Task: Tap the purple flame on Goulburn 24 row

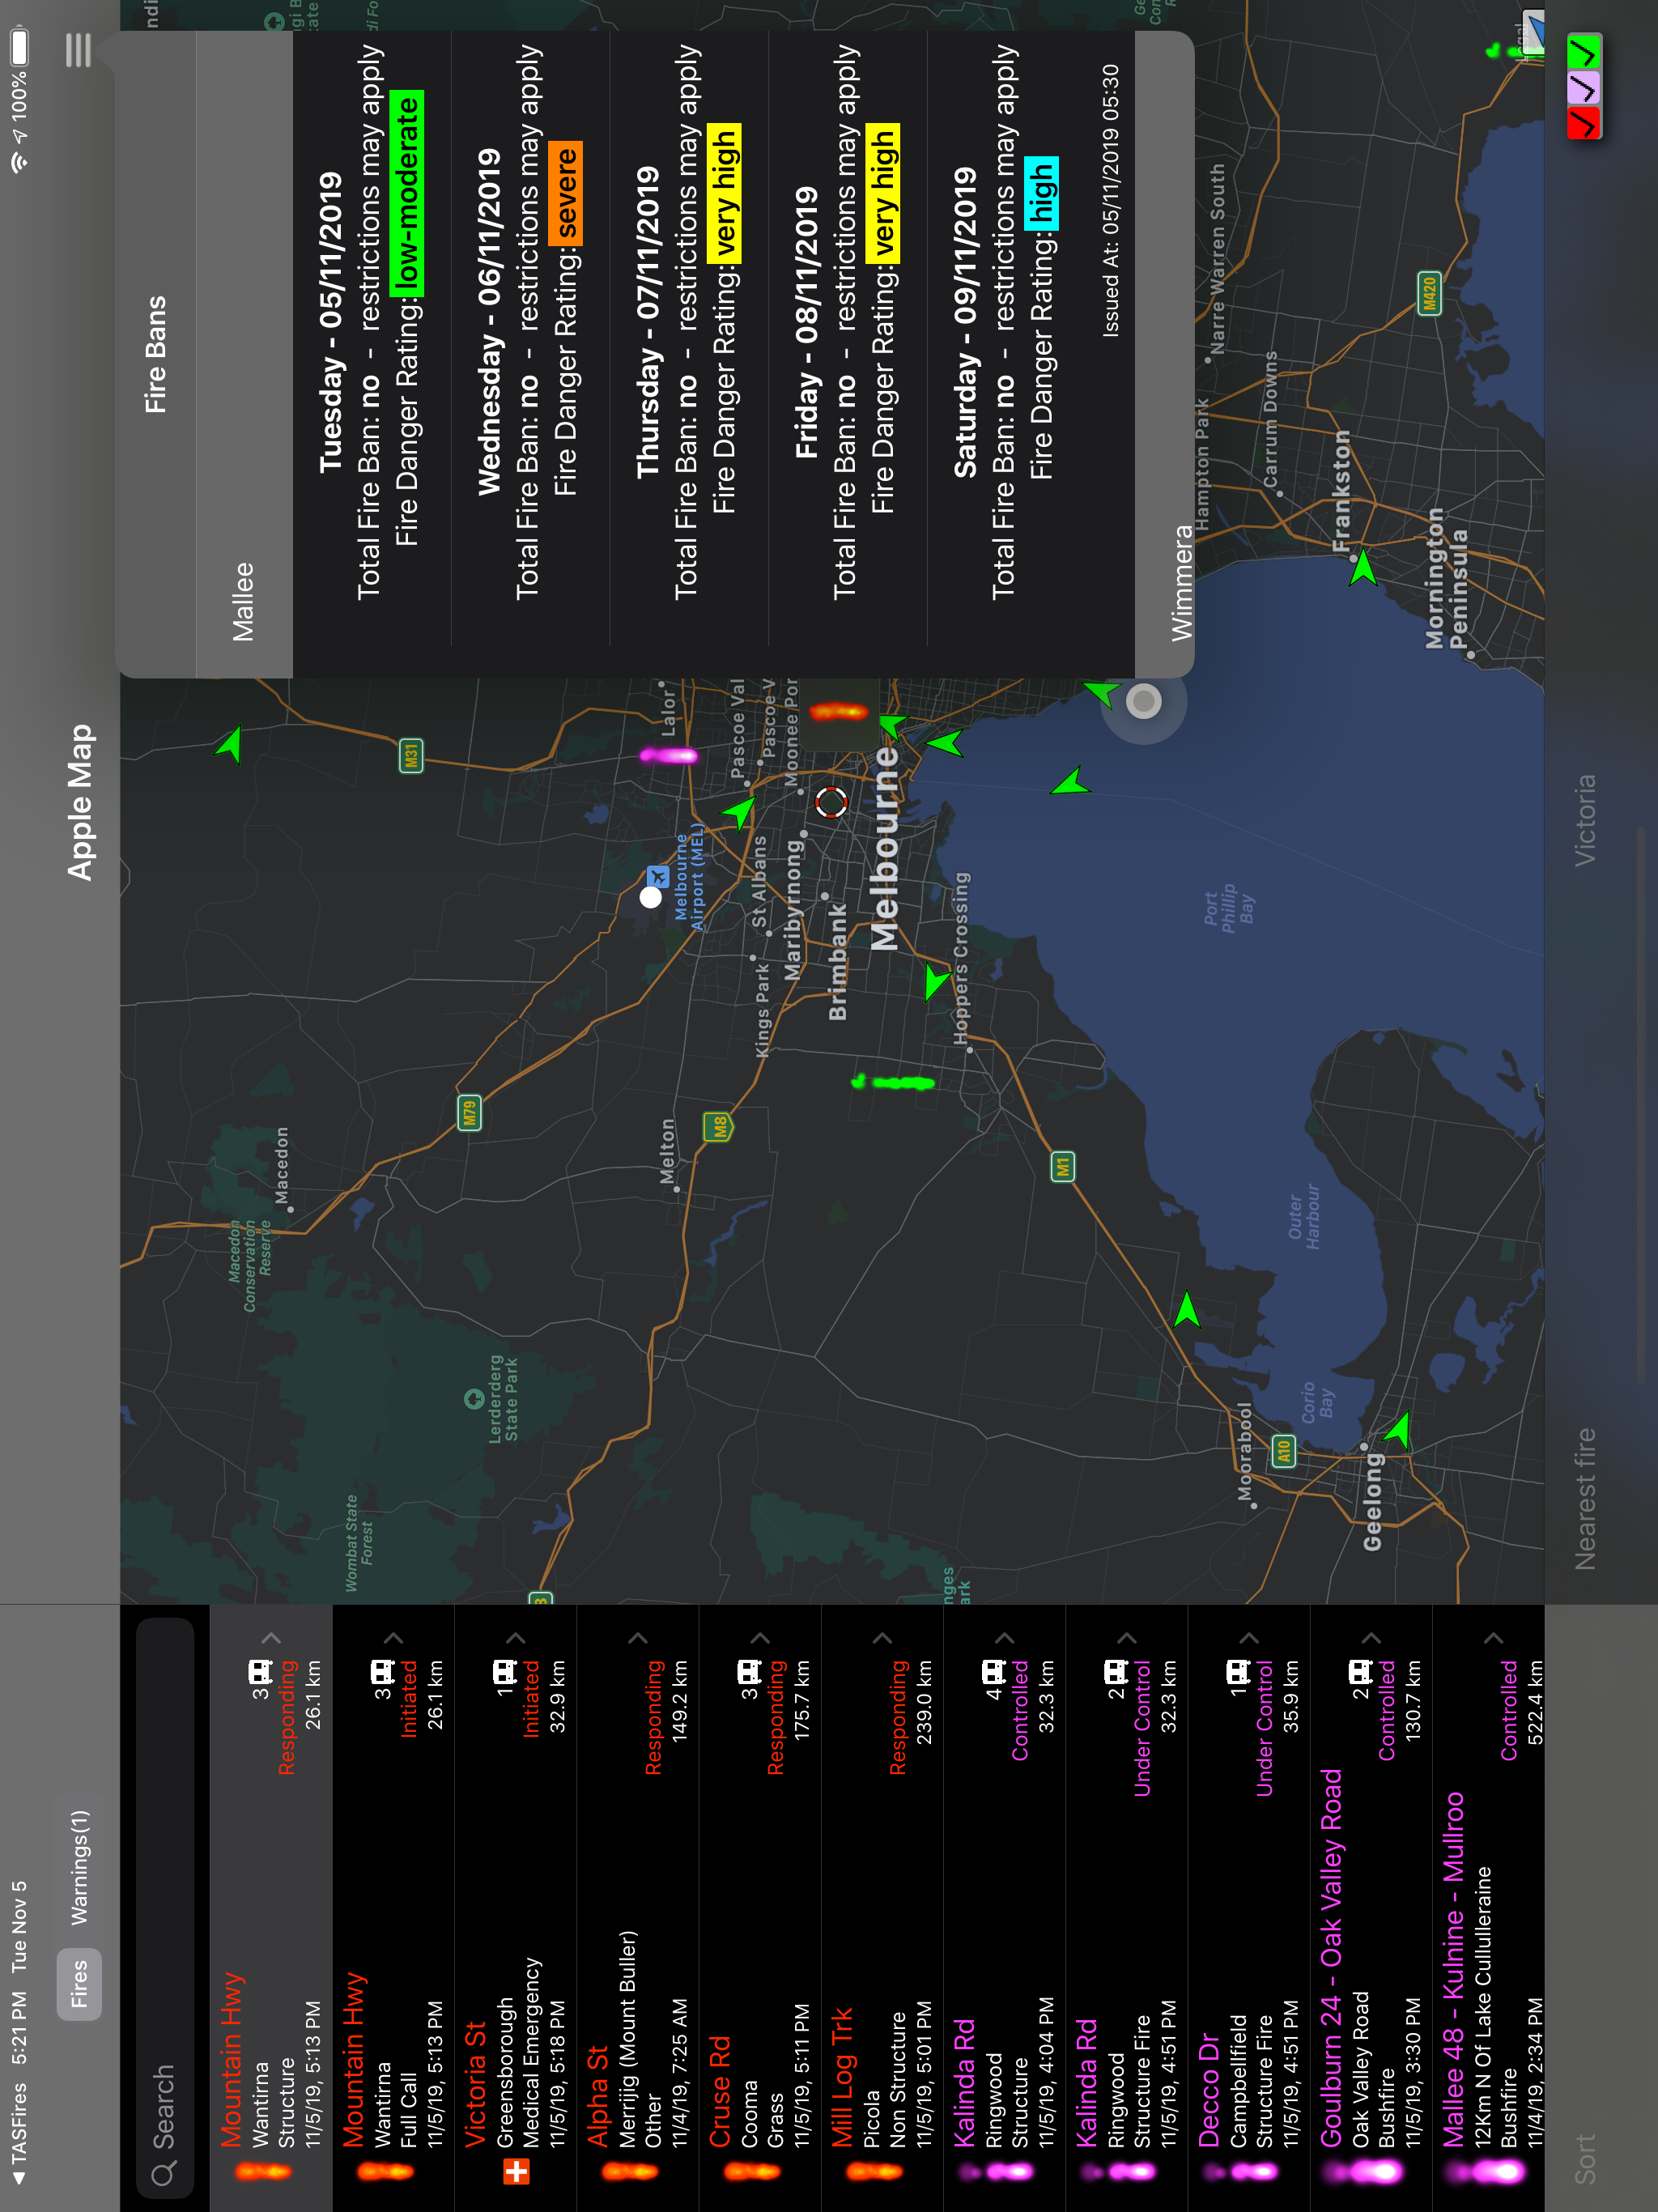Action: [1362, 2171]
